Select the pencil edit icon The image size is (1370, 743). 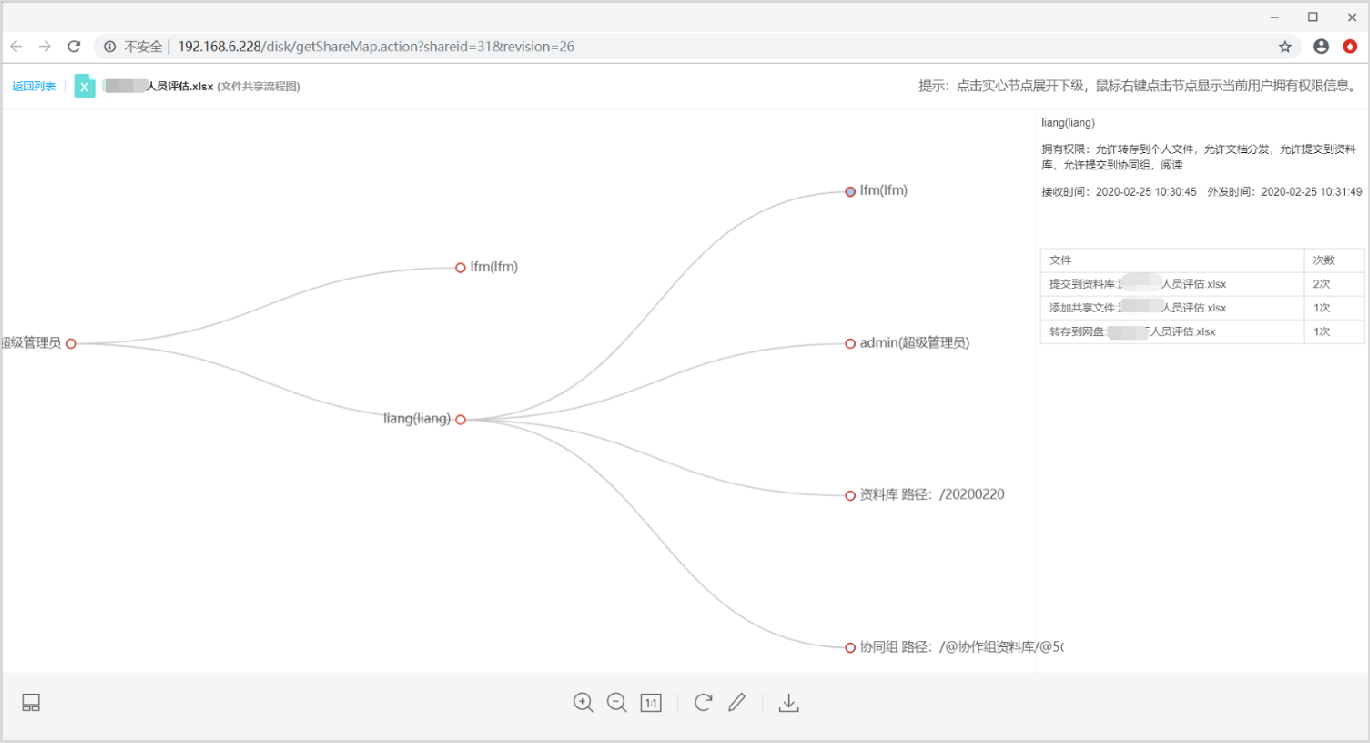coord(737,703)
